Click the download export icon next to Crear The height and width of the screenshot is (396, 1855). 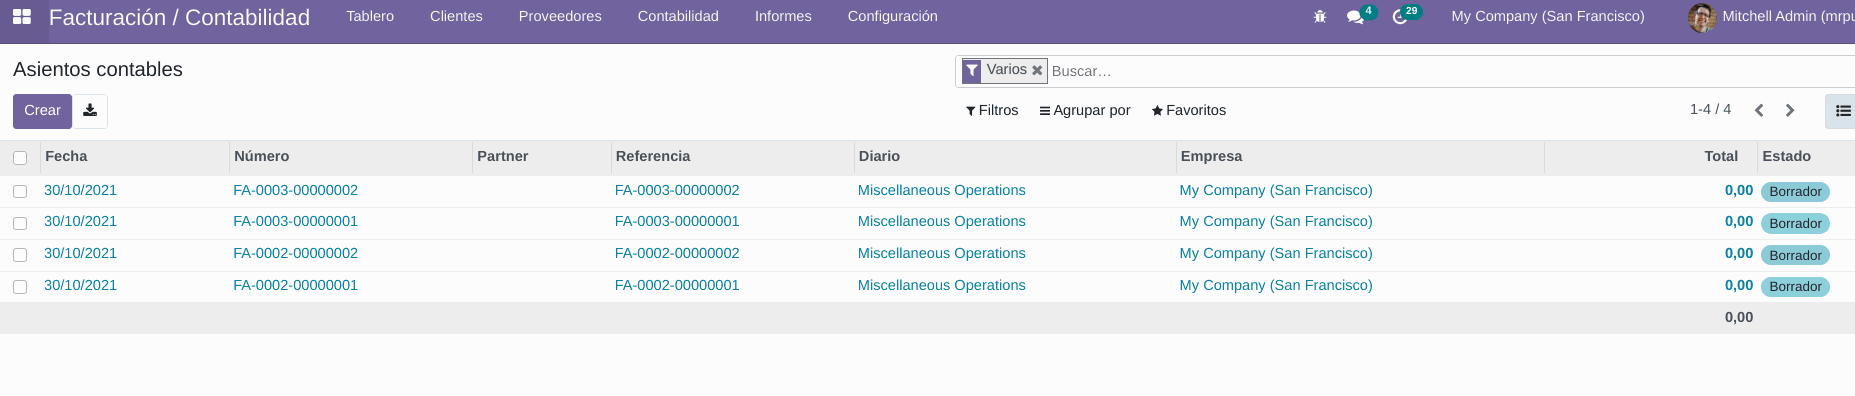(x=90, y=111)
